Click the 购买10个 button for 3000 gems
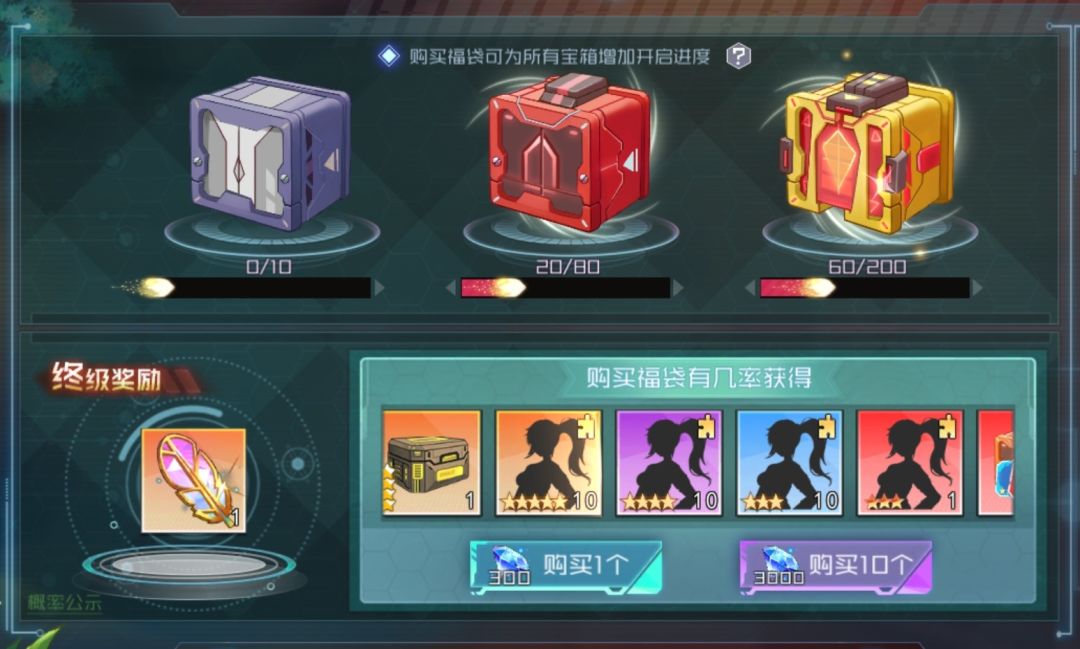Screen dimensions: 1080x649 835,566
